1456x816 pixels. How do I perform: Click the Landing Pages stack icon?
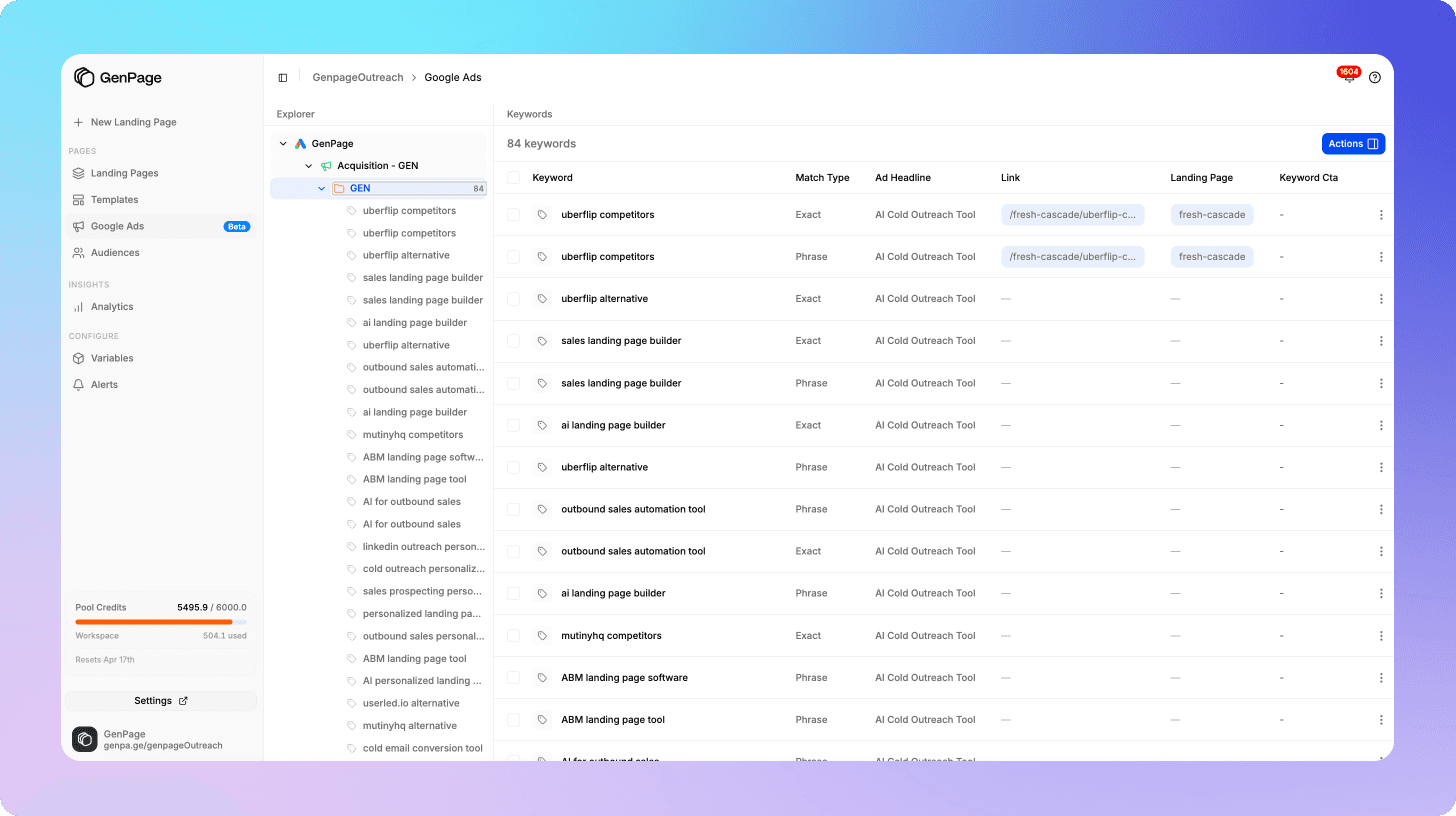click(x=78, y=173)
